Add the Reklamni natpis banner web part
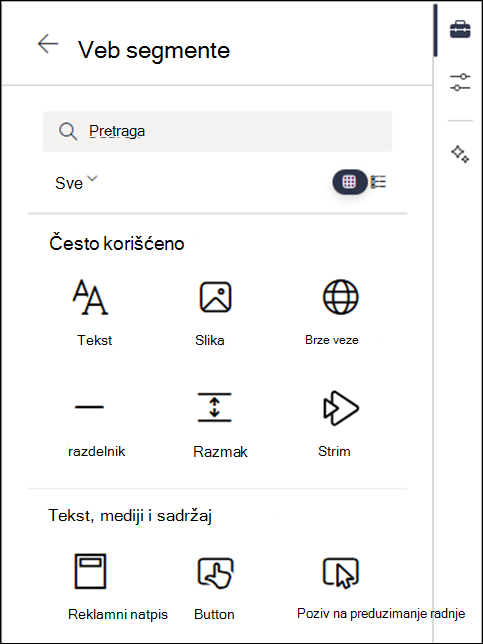 [90, 571]
